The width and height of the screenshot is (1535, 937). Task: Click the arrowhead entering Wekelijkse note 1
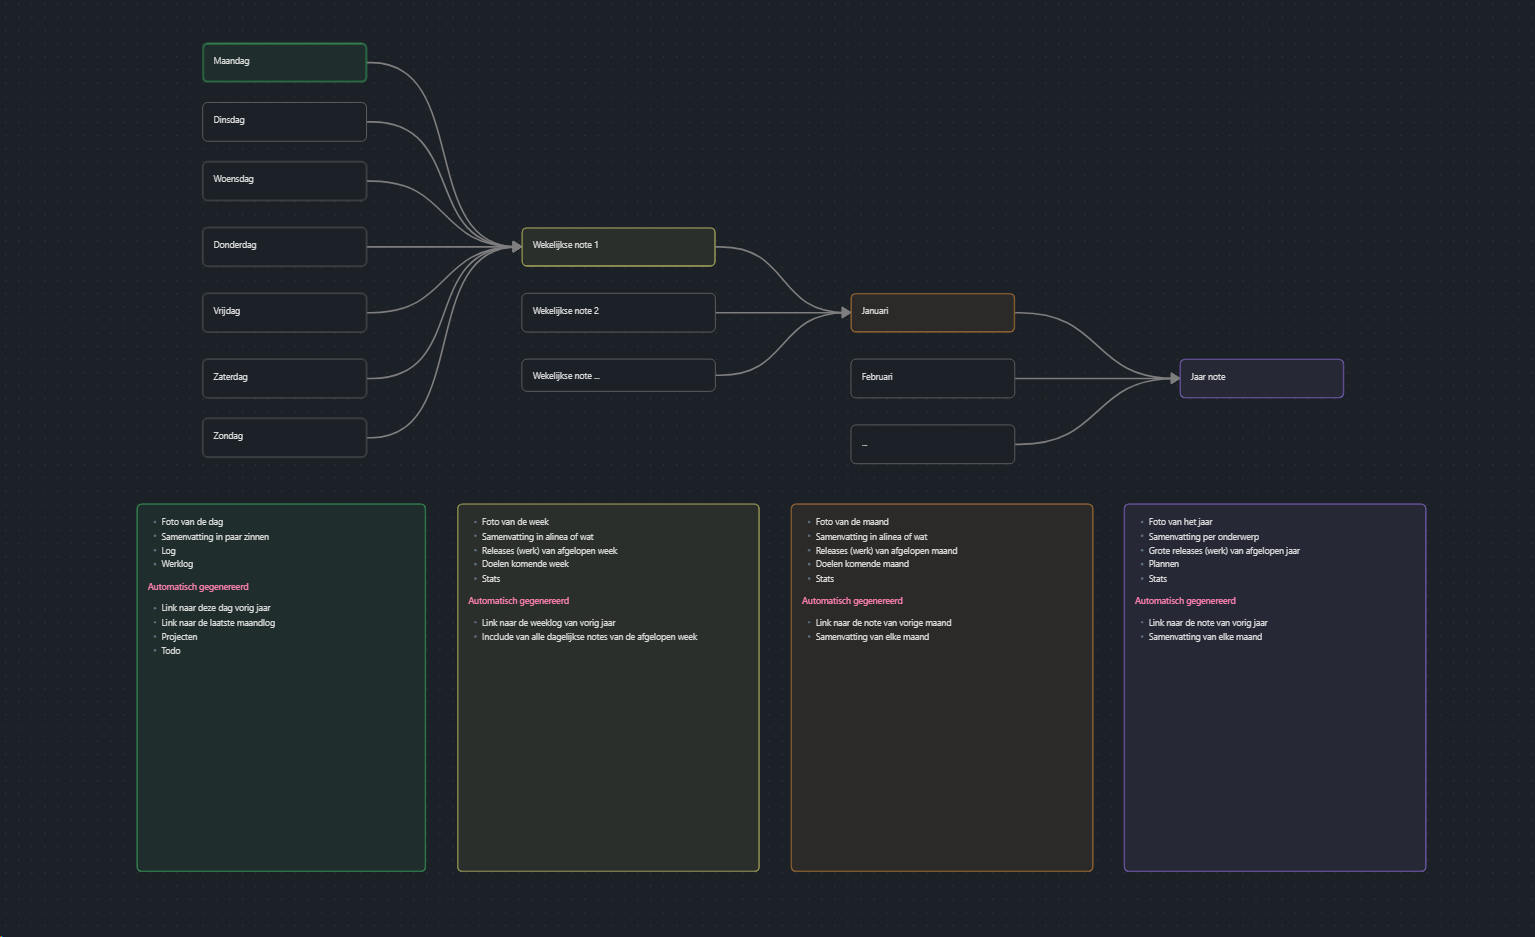[516, 246]
